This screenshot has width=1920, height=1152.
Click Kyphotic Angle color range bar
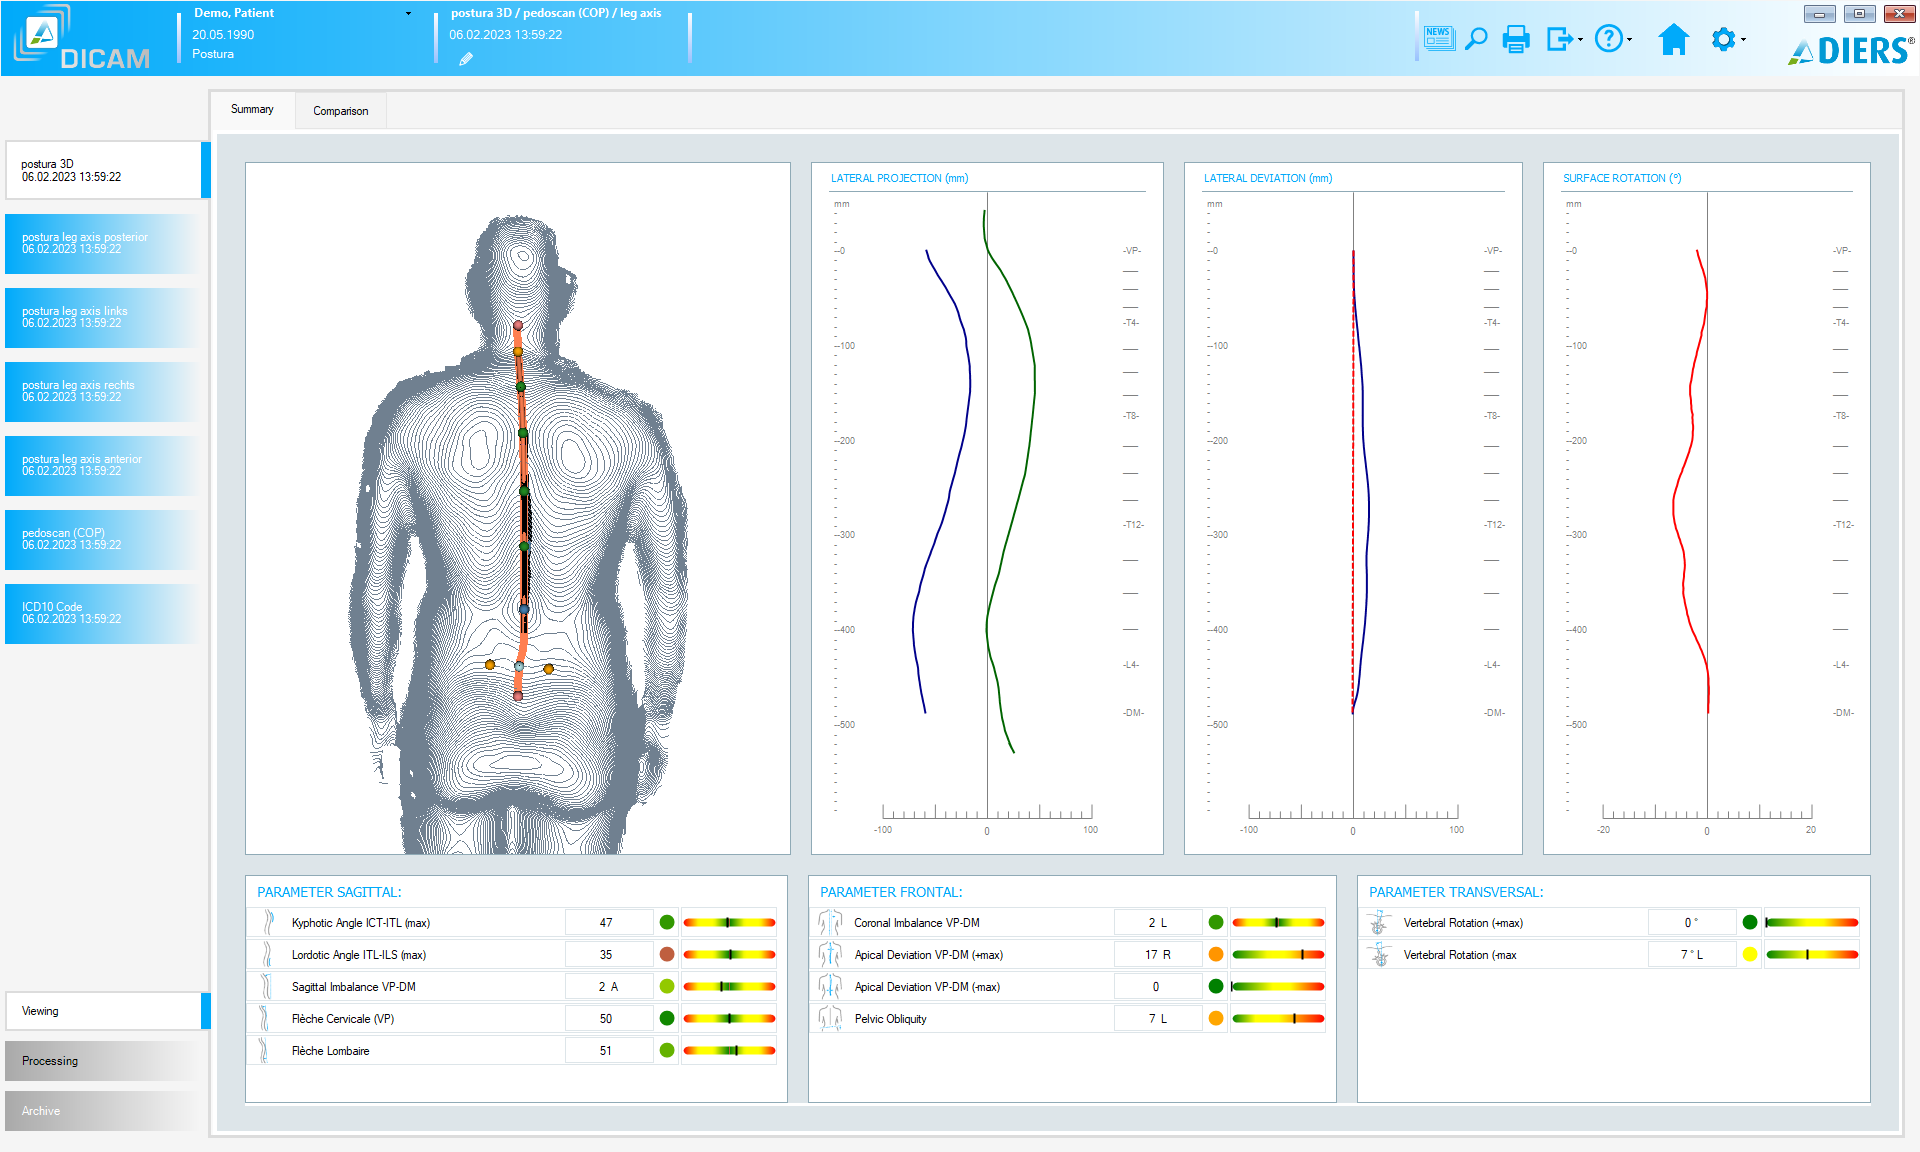(729, 923)
